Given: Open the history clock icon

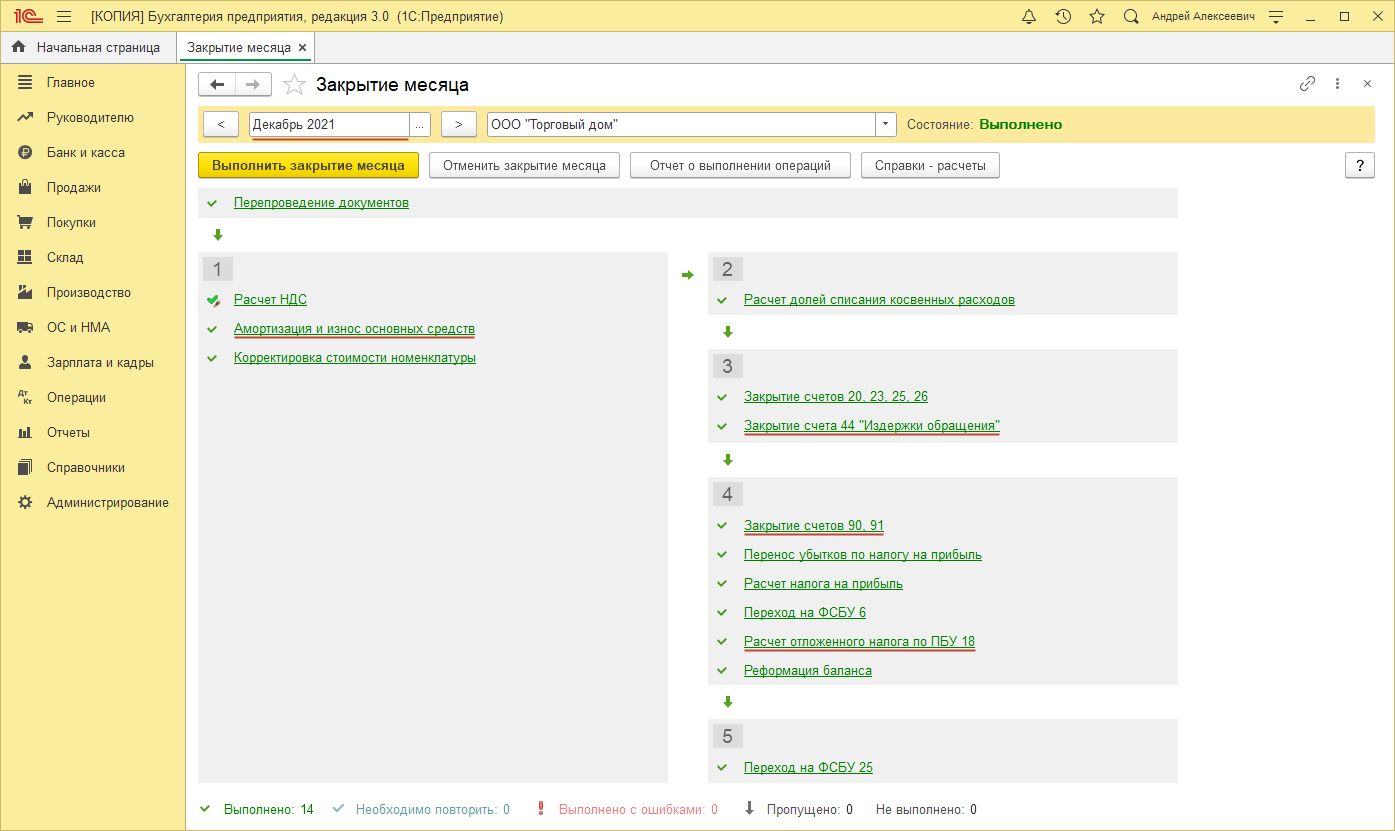Looking at the screenshot, I should click(1063, 17).
